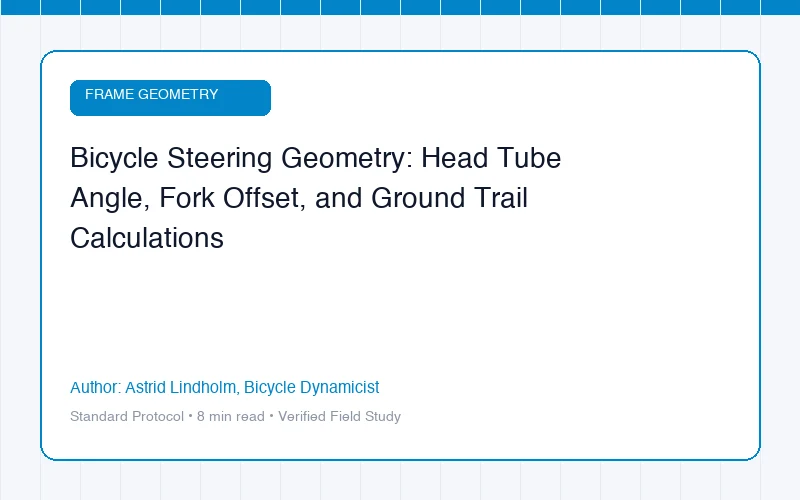Click the FRAME GEOMETRY category badge
Image resolution: width=800 pixels, height=500 pixels.
coord(170,97)
